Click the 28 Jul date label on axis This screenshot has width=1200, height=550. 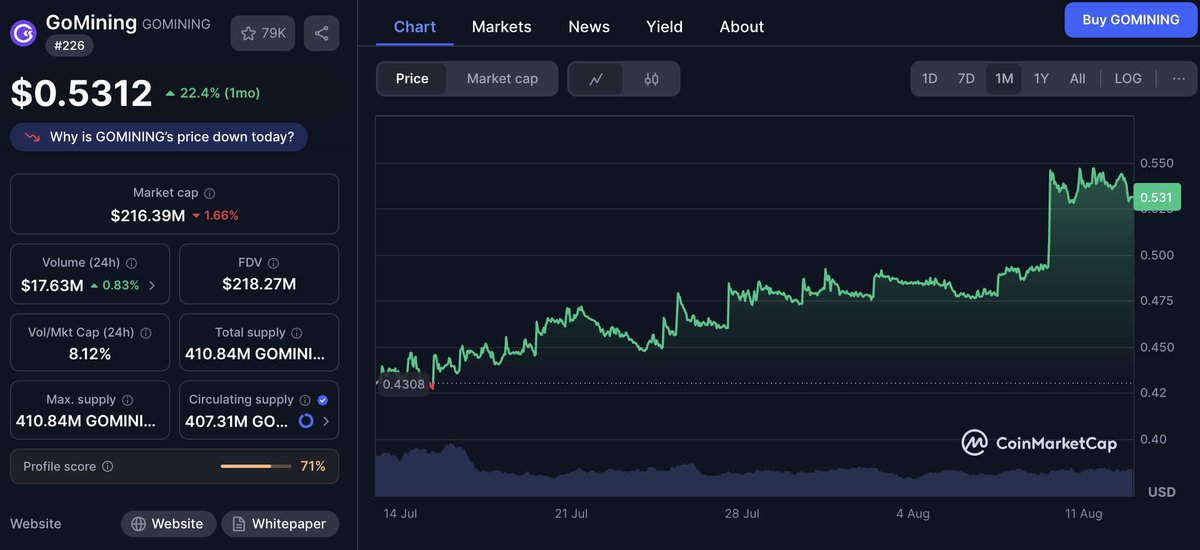click(x=742, y=513)
